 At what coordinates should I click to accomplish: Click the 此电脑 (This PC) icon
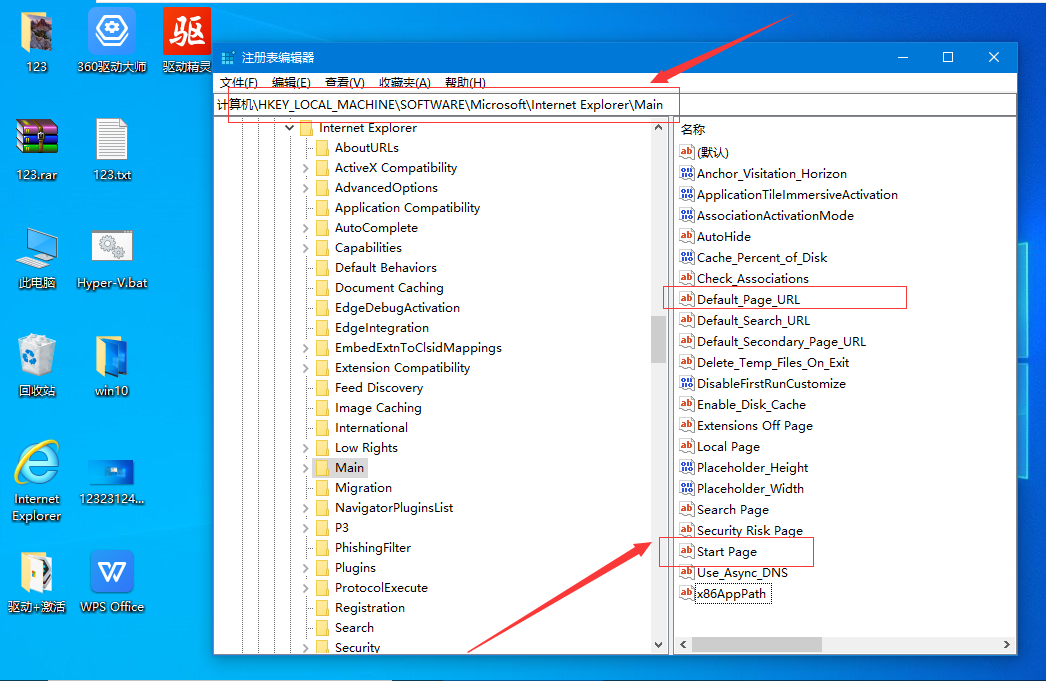coord(37,247)
